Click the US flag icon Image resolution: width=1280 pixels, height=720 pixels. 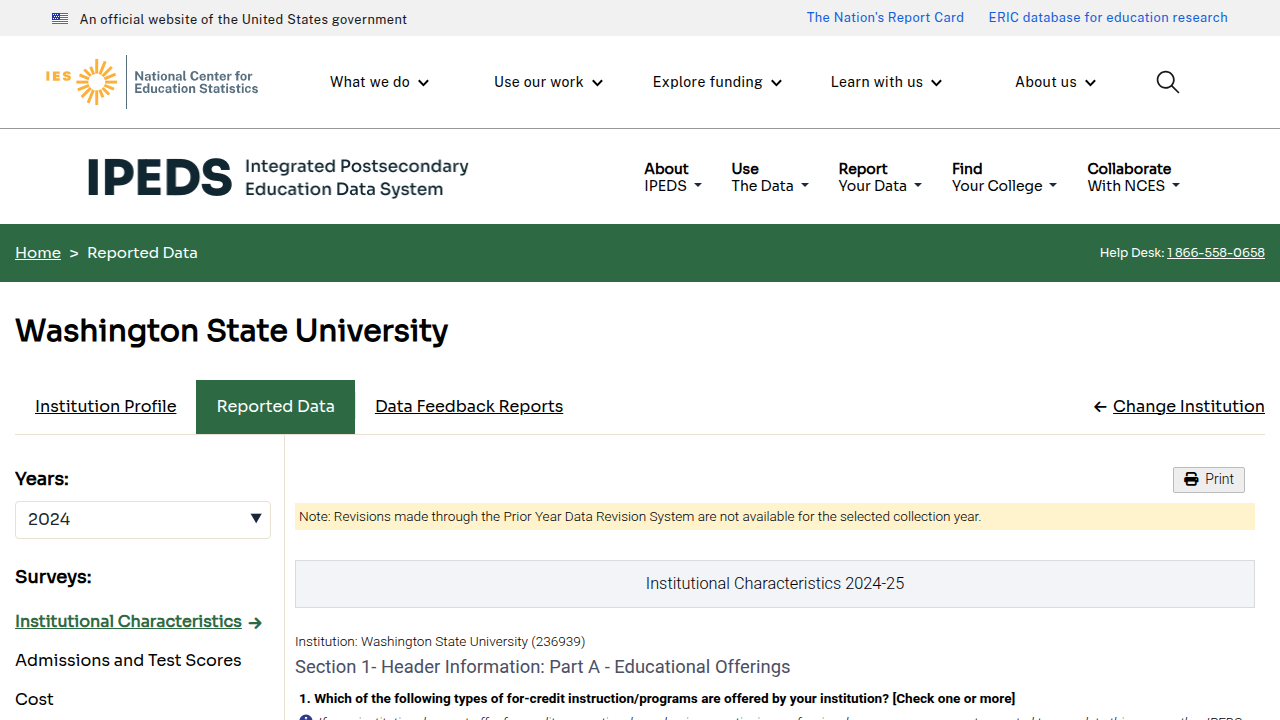click(60, 19)
